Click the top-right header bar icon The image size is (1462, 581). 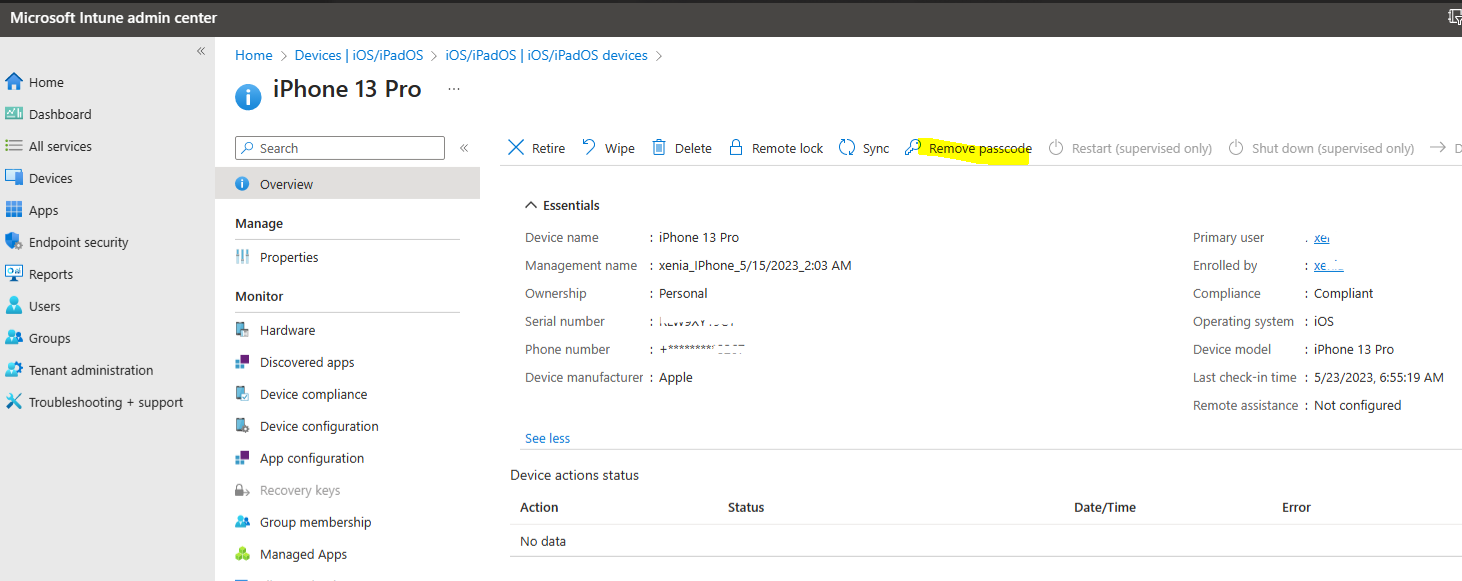1454,16
